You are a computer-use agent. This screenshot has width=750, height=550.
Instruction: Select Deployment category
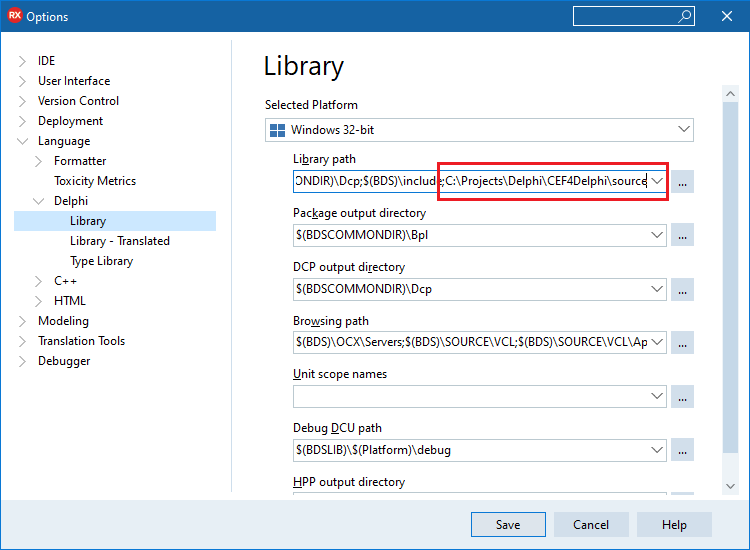70,121
